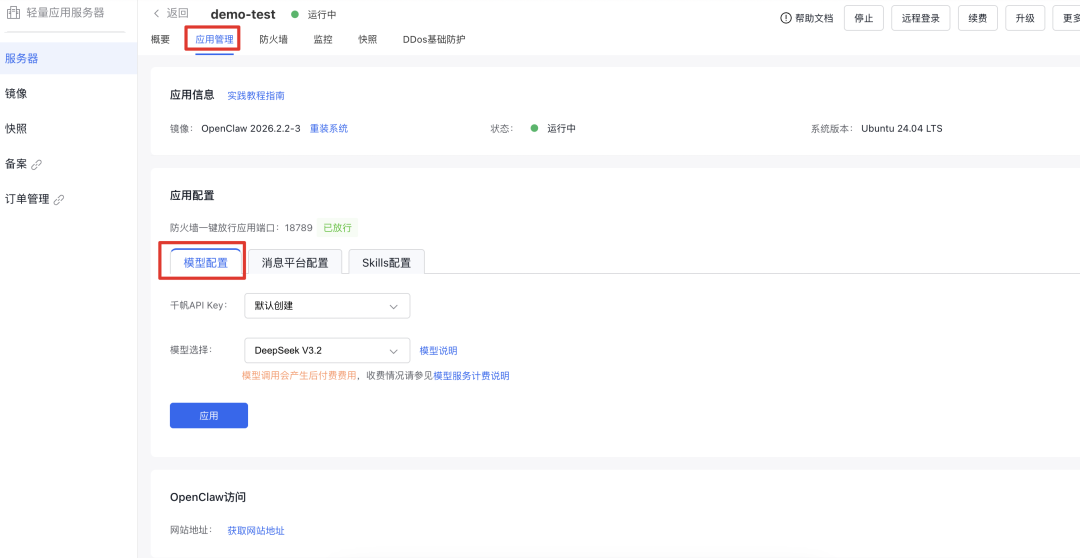Open the 模型服务计费说明 link
The height and width of the screenshot is (558, 1080).
[x=471, y=376]
